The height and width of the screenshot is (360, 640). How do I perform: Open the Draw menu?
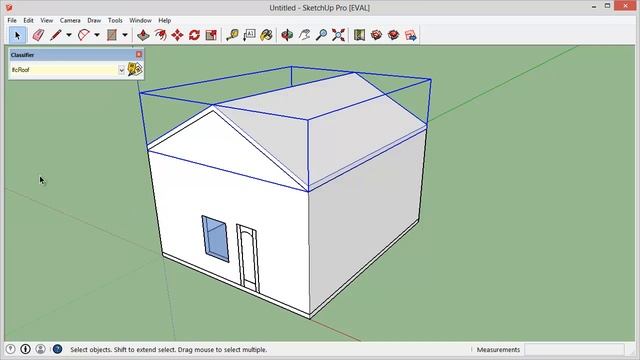coord(94,20)
